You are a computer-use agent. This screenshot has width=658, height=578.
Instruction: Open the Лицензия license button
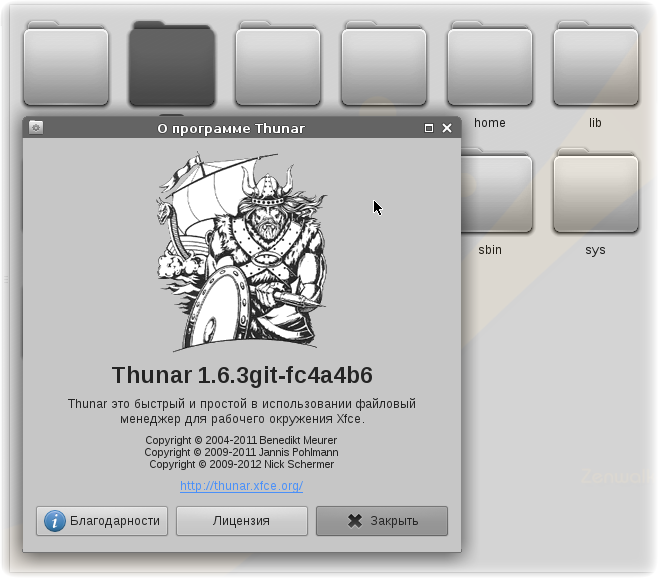[242, 520]
